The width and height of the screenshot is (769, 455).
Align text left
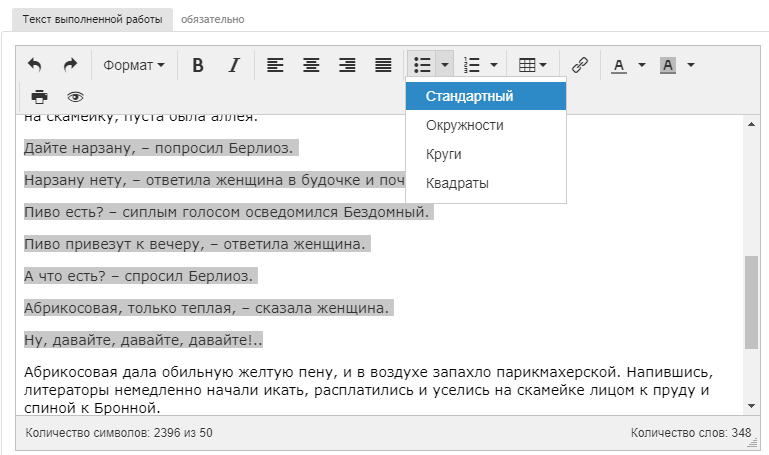(275, 65)
